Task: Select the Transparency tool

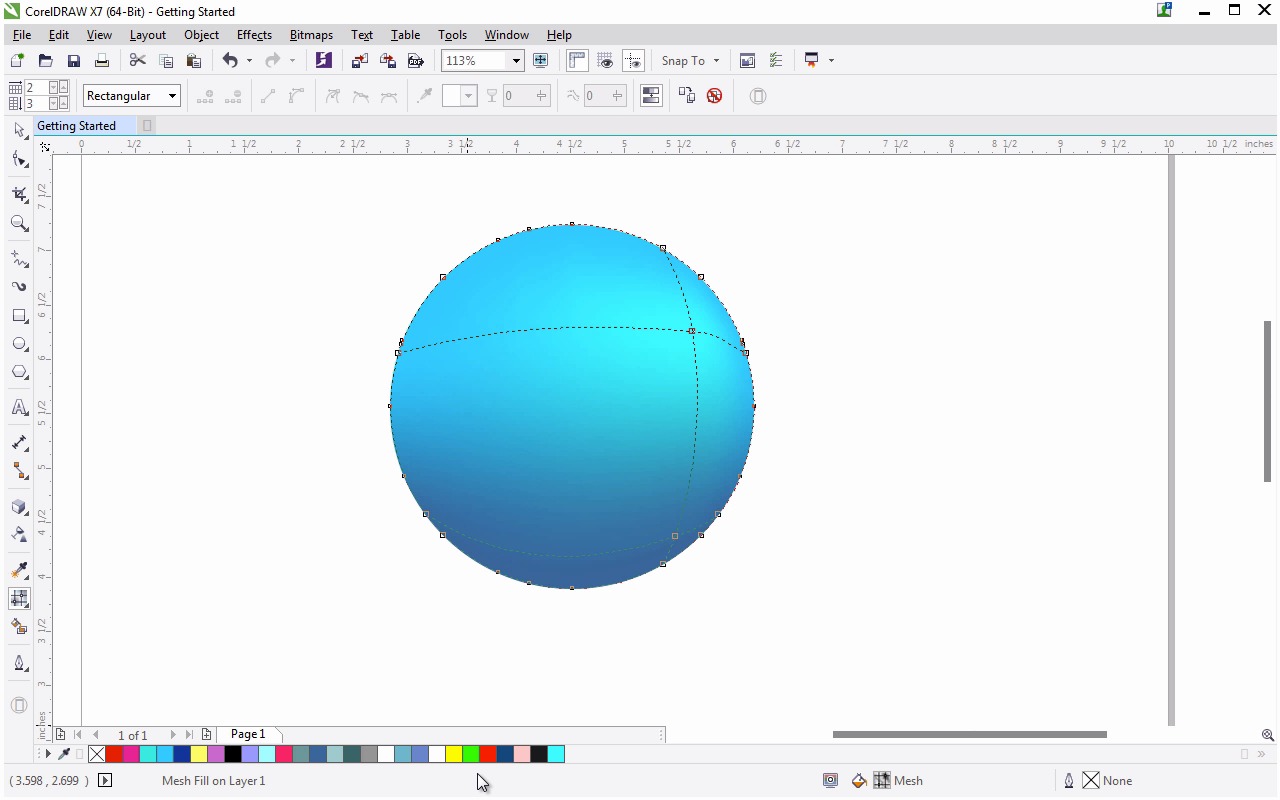Action: pyautogui.click(x=19, y=535)
